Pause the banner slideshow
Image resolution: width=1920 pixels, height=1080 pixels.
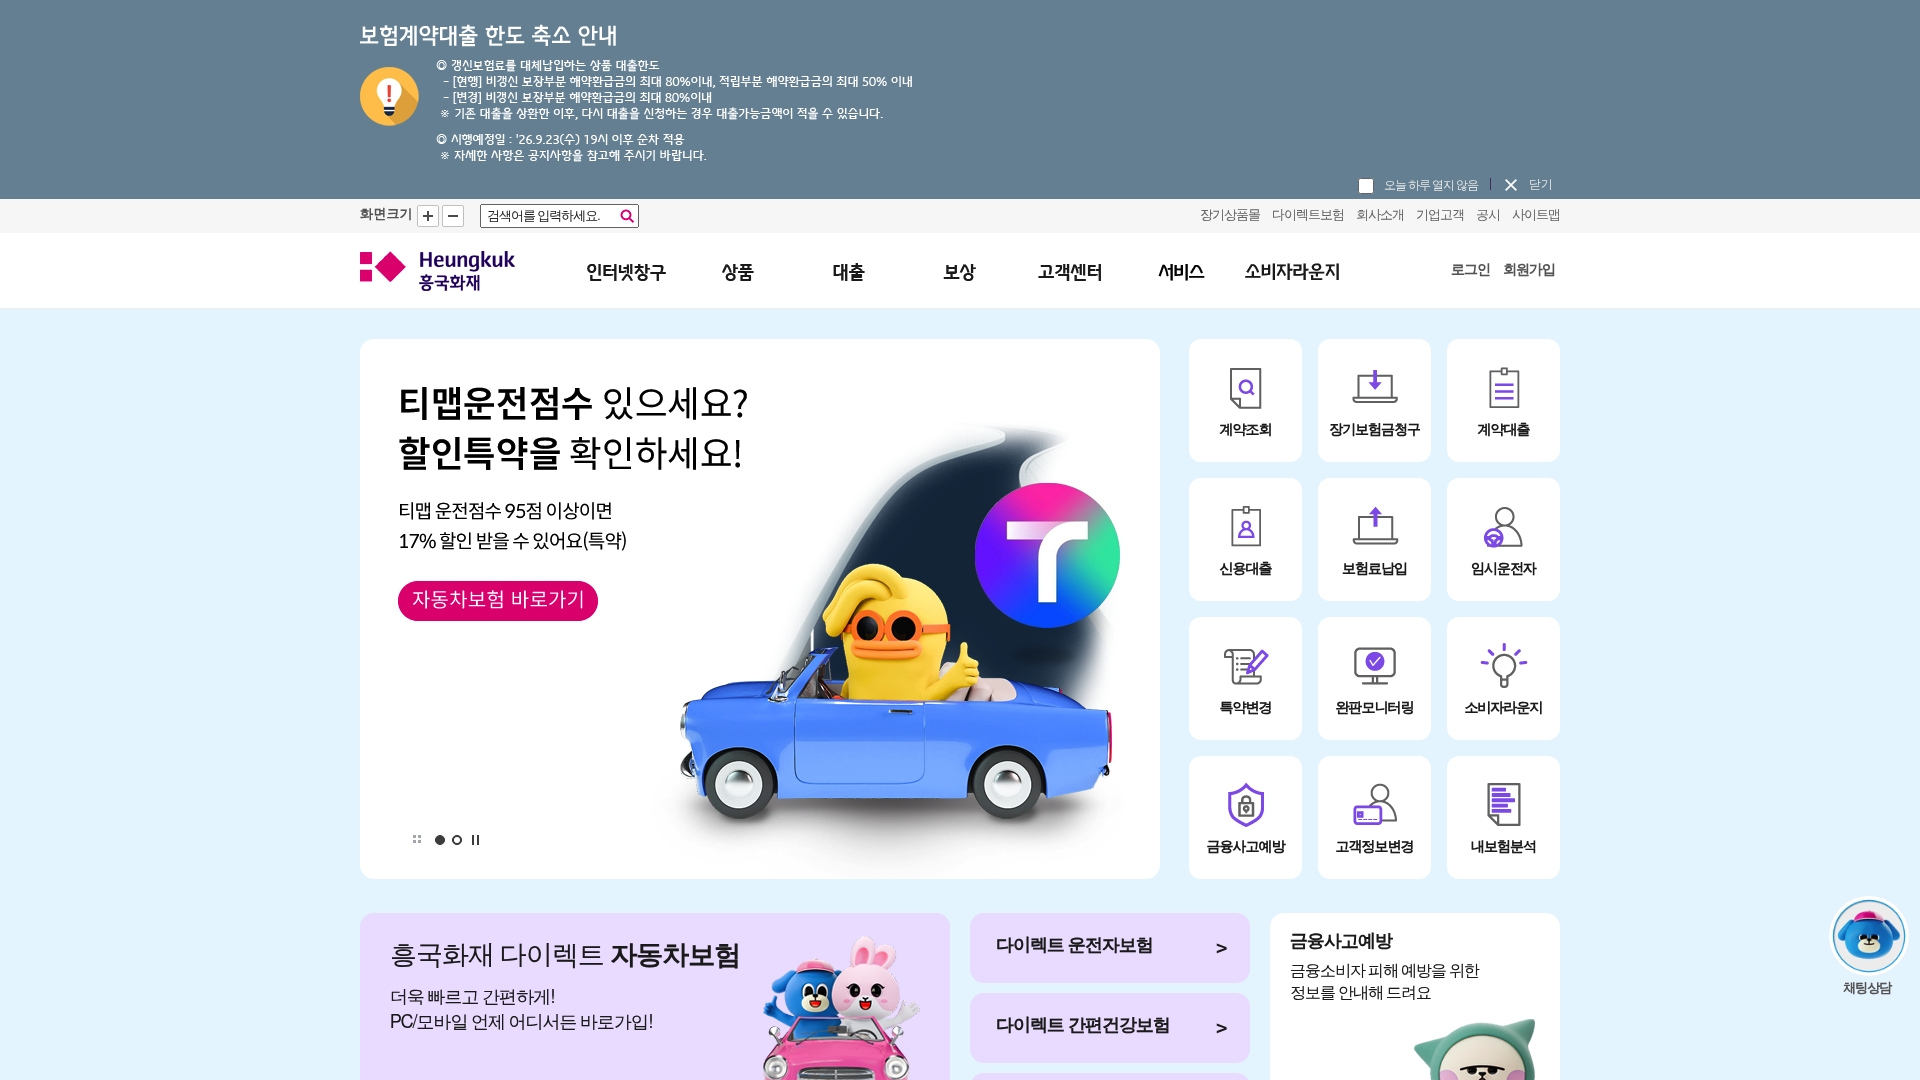point(475,840)
